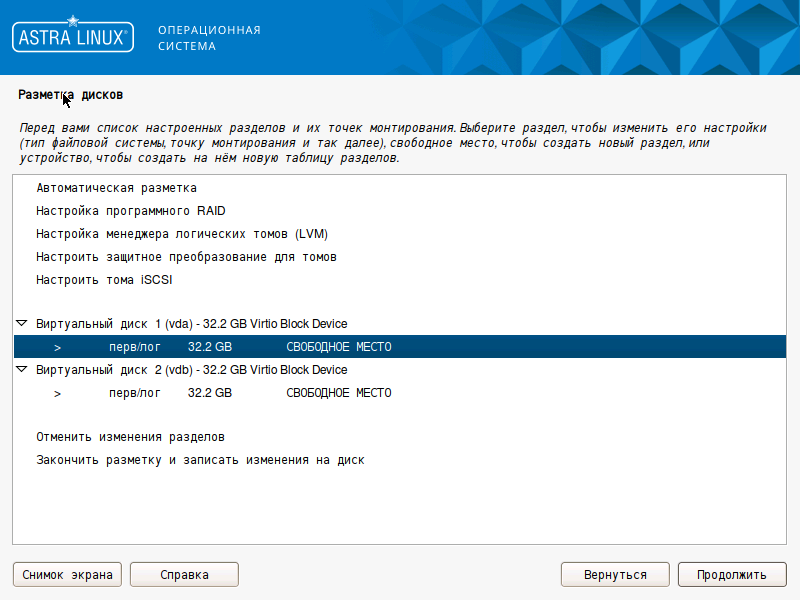Collapse the Виртуальный диск 1 (vda) triangle
This screenshot has width=800, height=600.
click(x=22, y=324)
